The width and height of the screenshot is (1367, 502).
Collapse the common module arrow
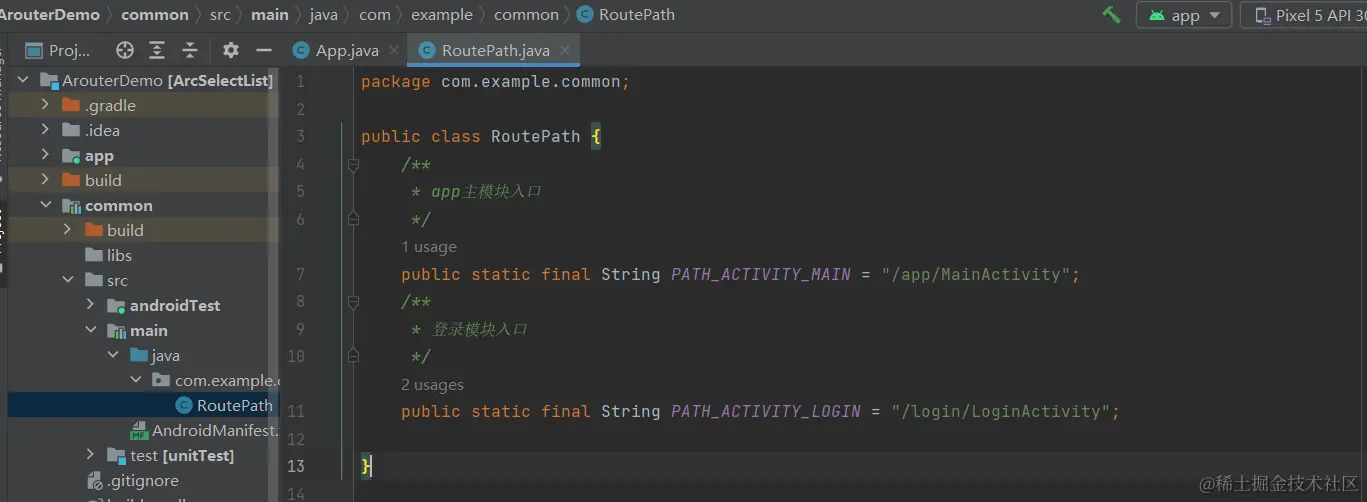coord(45,205)
